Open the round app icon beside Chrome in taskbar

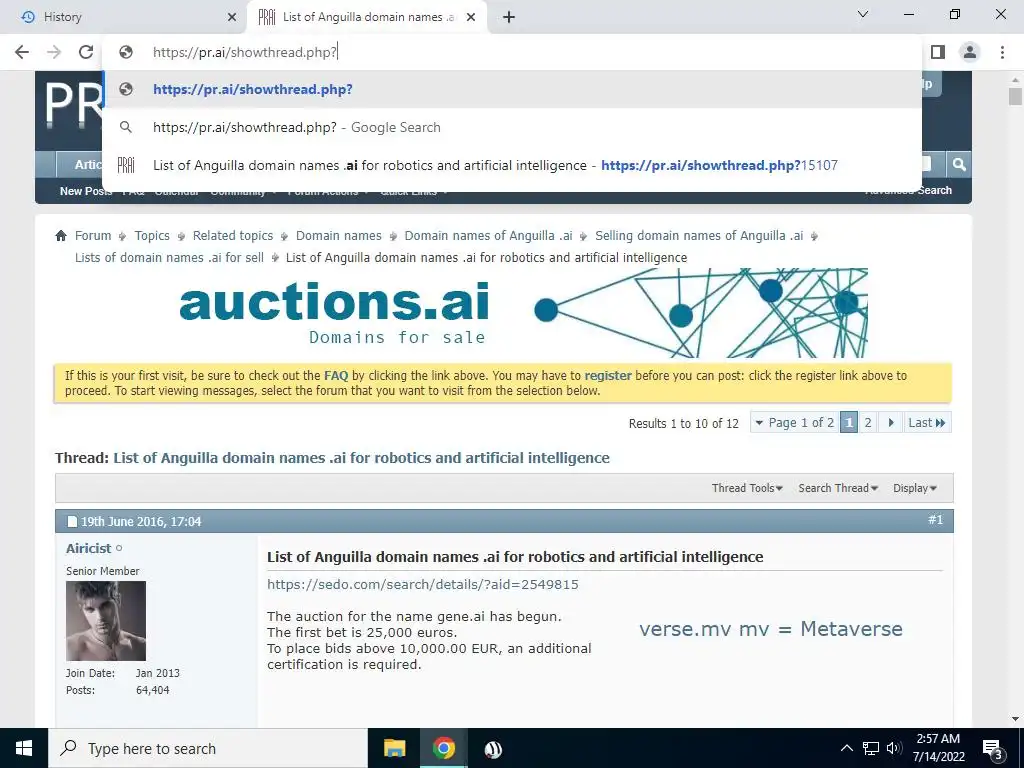493,748
